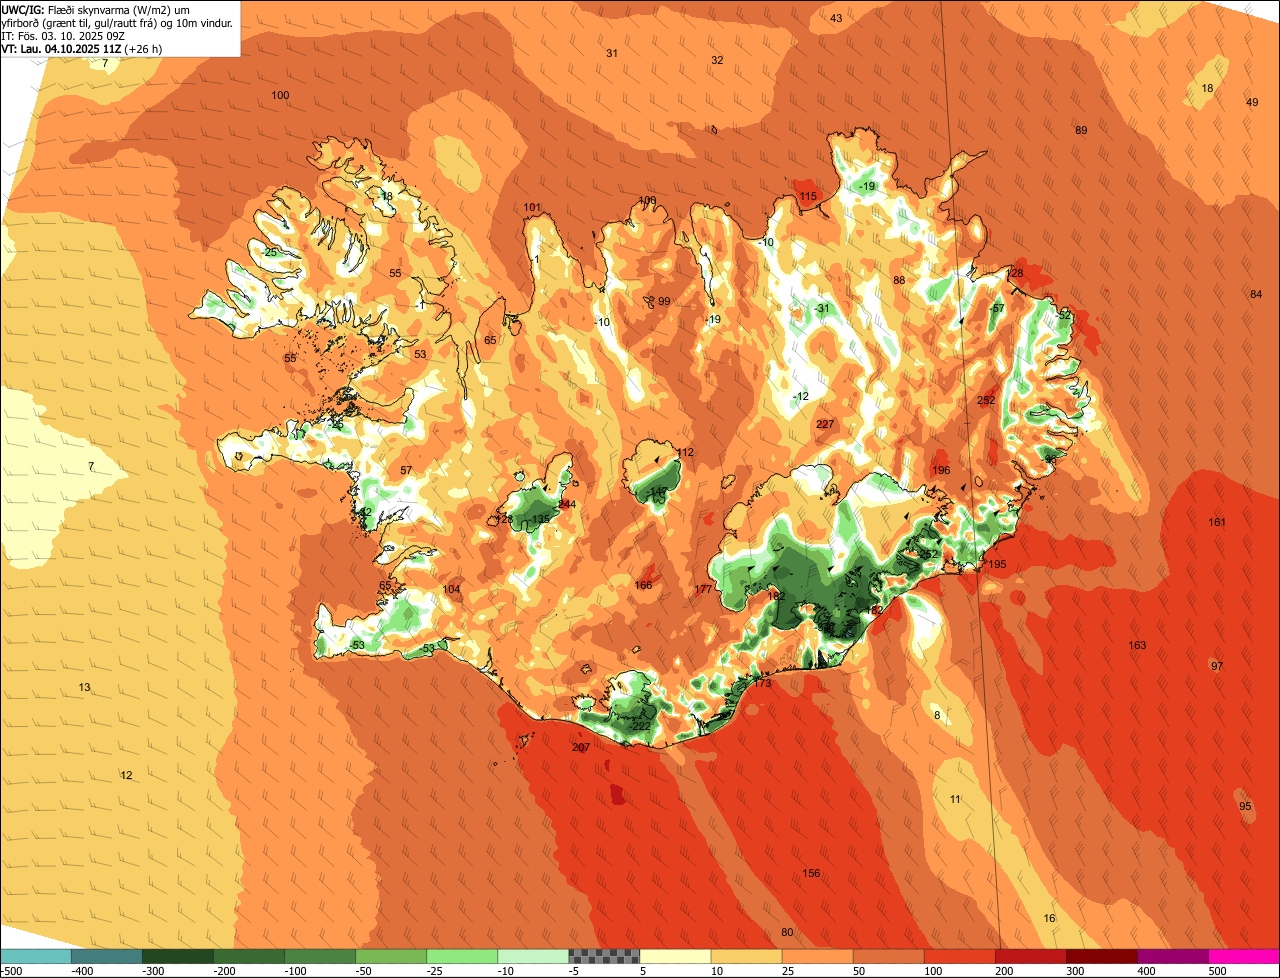Select the map value '115' on the north coast
Viewport: 1280px width, 978px height.
(808, 196)
